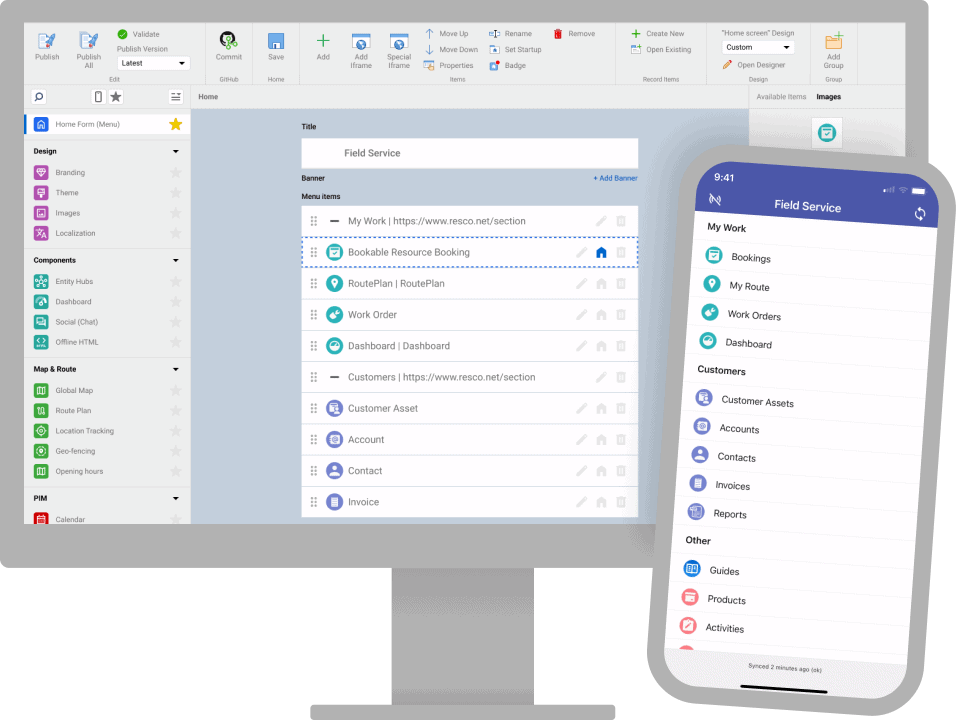
Task: Toggle the favorite star for Entity Hubs
Action: click(x=176, y=282)
